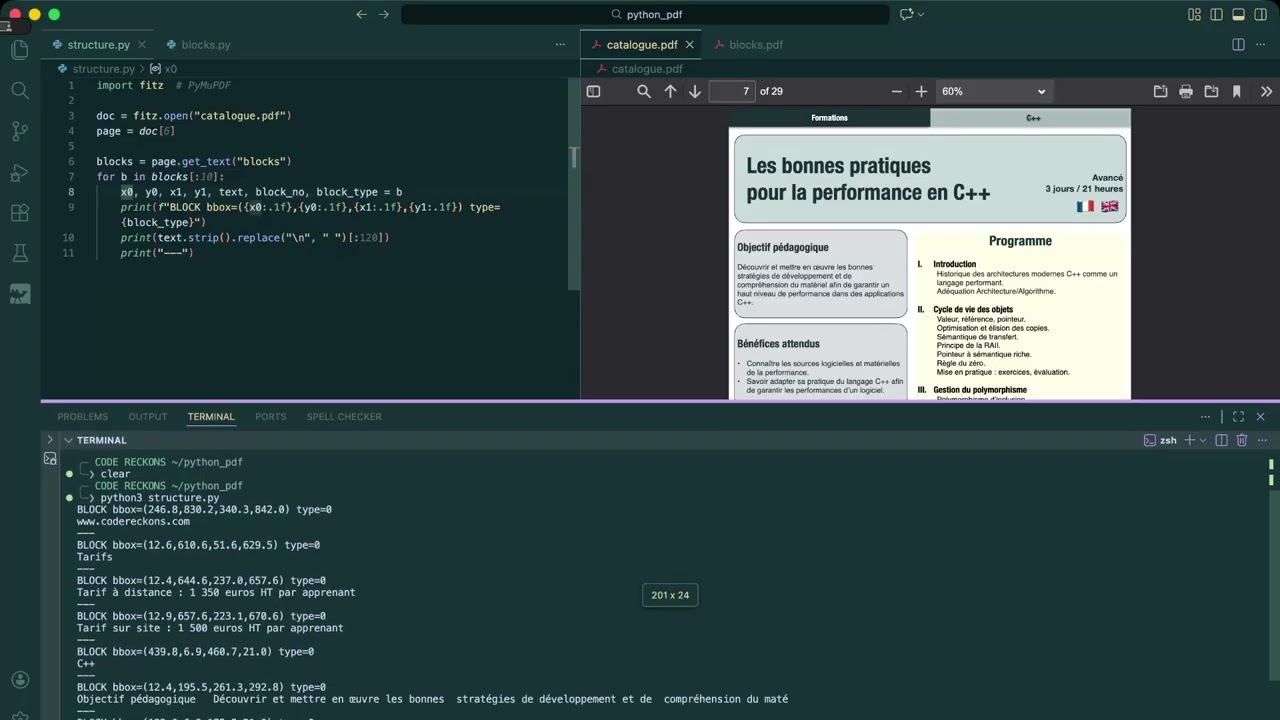This screenshot has width=1280, height=720.
Task: Open the Extensions view
Action: (19, 213)
